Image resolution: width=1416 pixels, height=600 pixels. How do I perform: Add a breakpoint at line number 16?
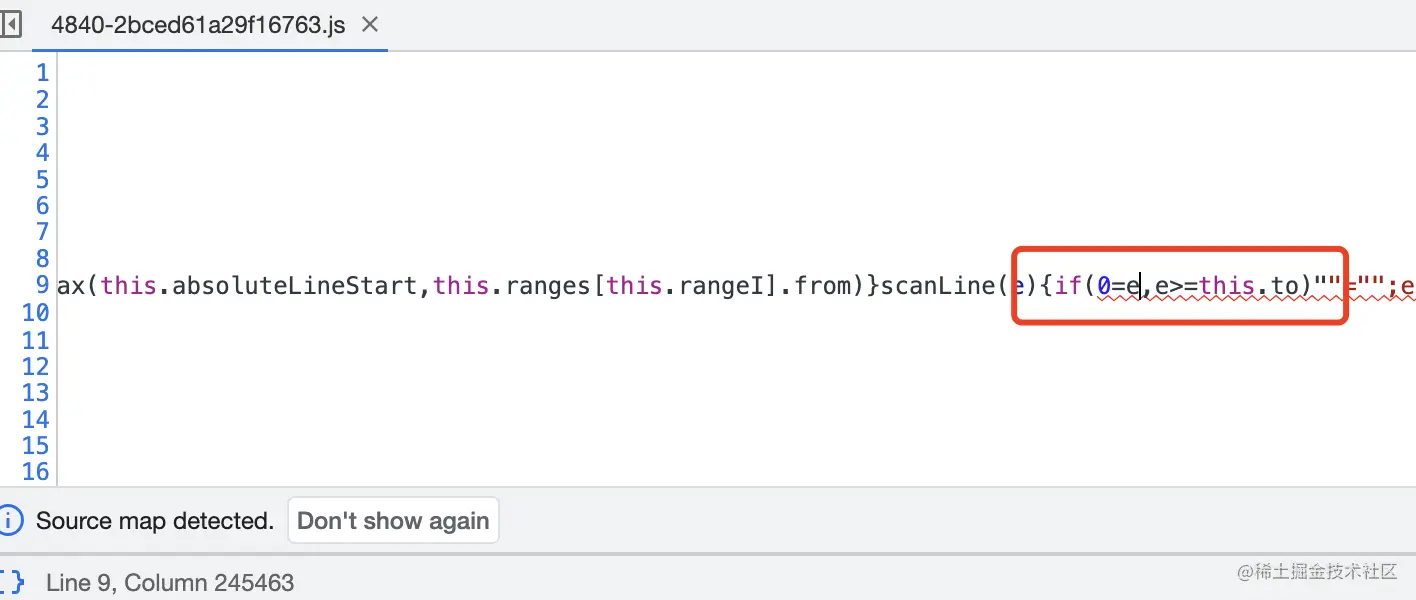(36, 472)
